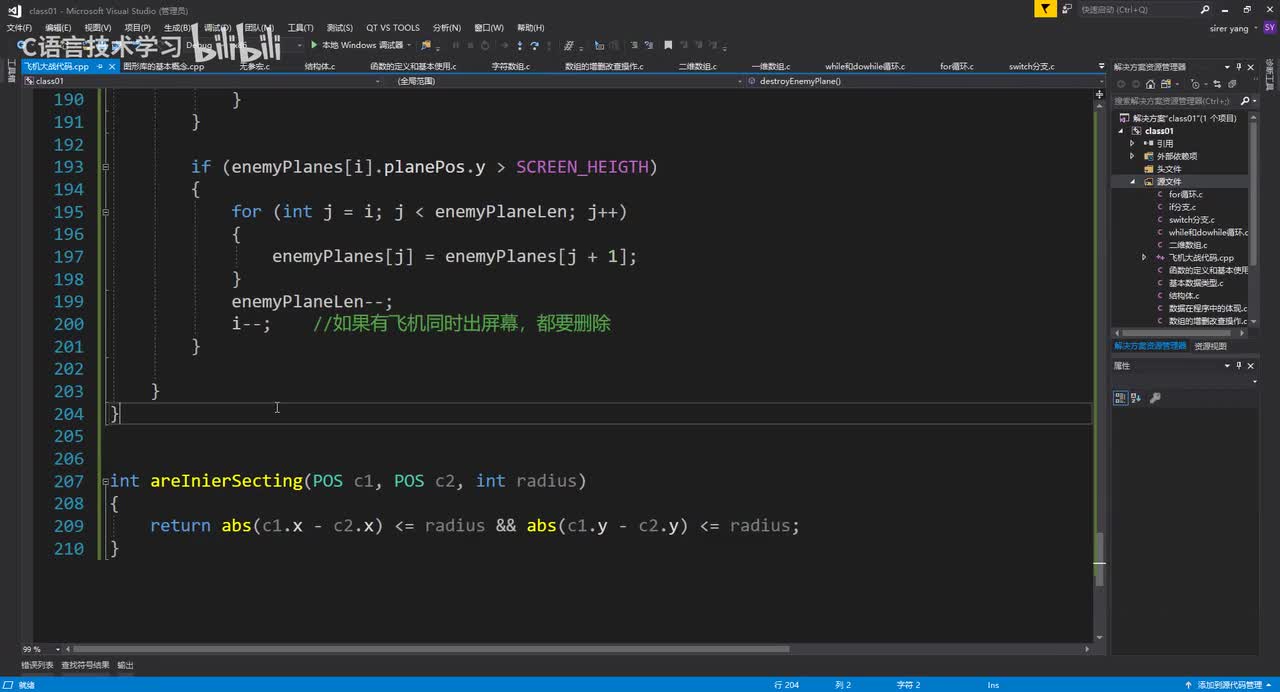Open the 工具(T) menu
The image size is (1280, 692).
[300, 28]
